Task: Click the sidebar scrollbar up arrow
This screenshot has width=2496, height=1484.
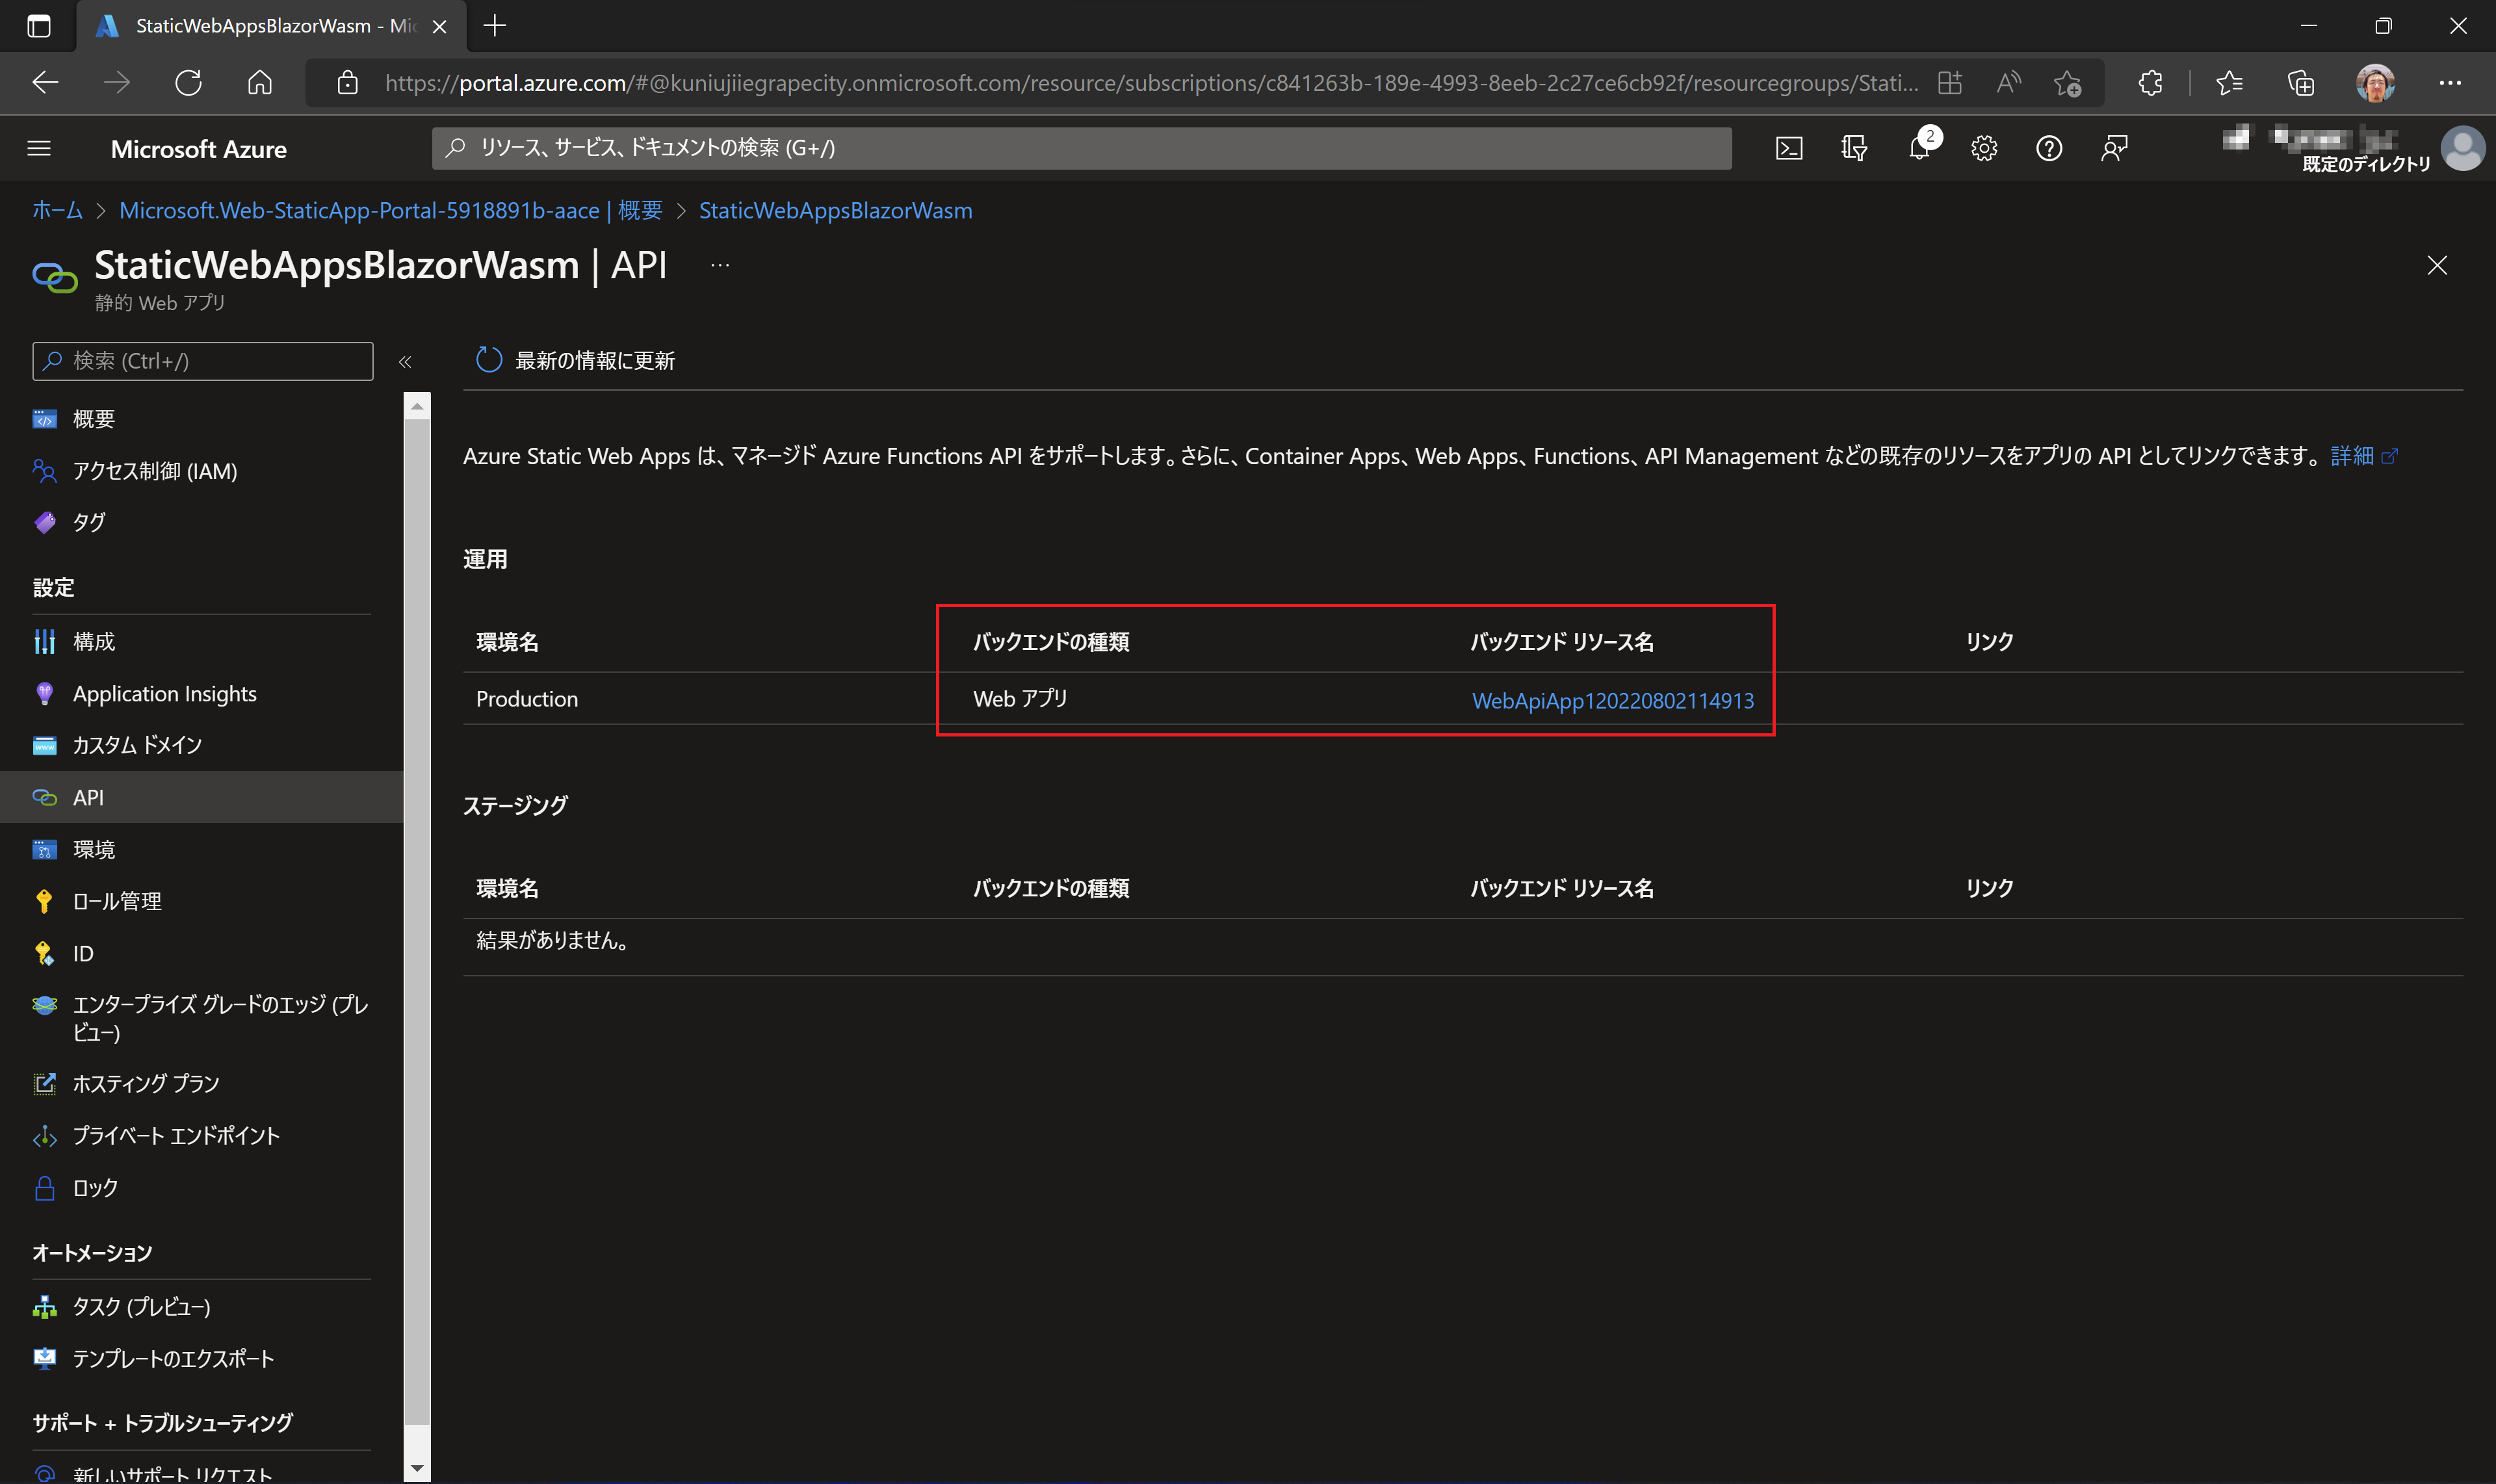Action: [x=417, y=405]
